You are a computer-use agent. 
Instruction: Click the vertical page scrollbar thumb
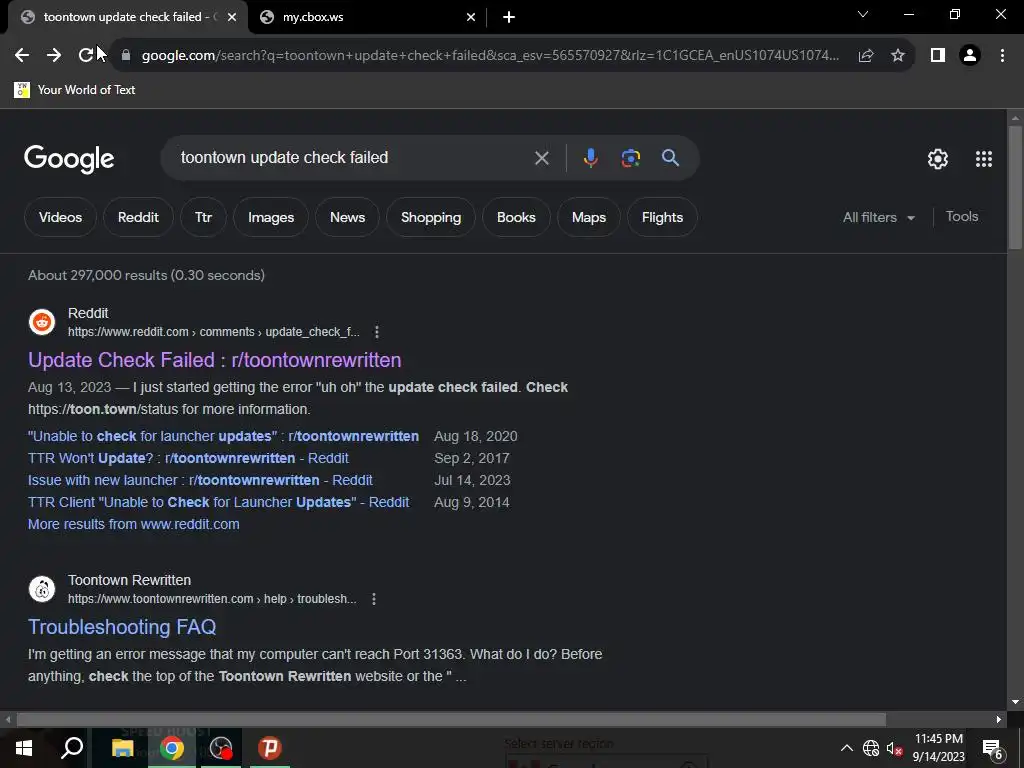pos(1015,187)
